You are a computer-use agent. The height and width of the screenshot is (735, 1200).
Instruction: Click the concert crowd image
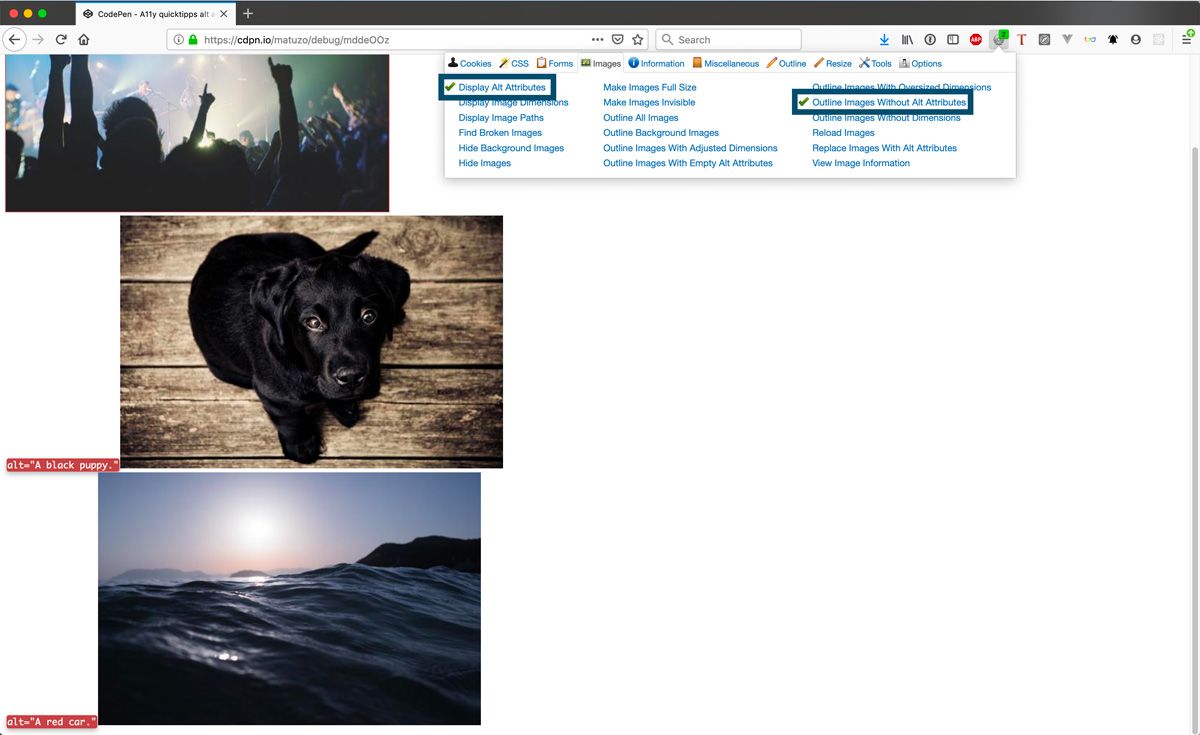point(197,133)
